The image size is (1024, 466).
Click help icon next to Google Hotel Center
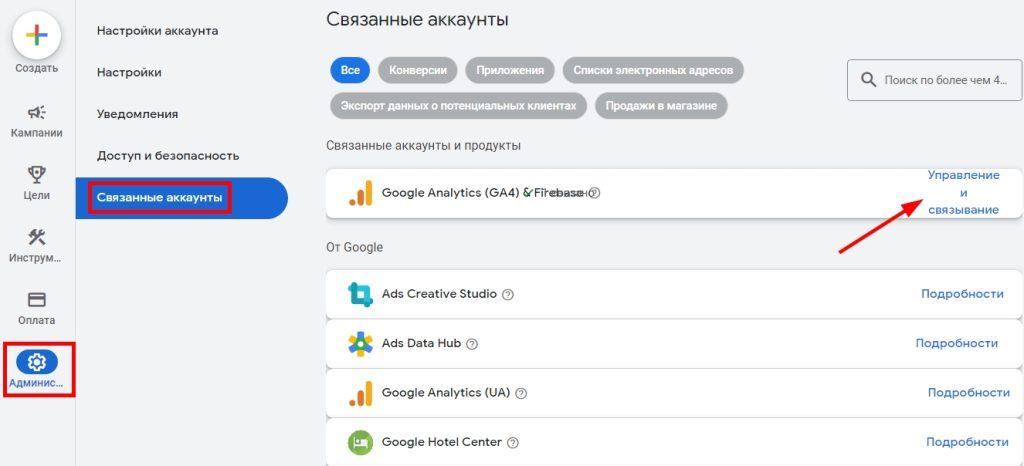point(513,443)
